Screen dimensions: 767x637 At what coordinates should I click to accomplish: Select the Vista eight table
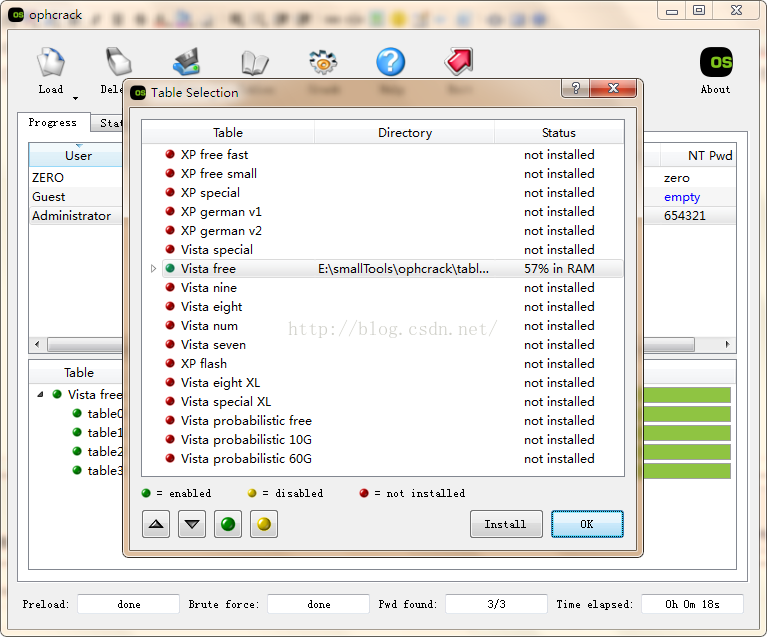tap(211, 307)
